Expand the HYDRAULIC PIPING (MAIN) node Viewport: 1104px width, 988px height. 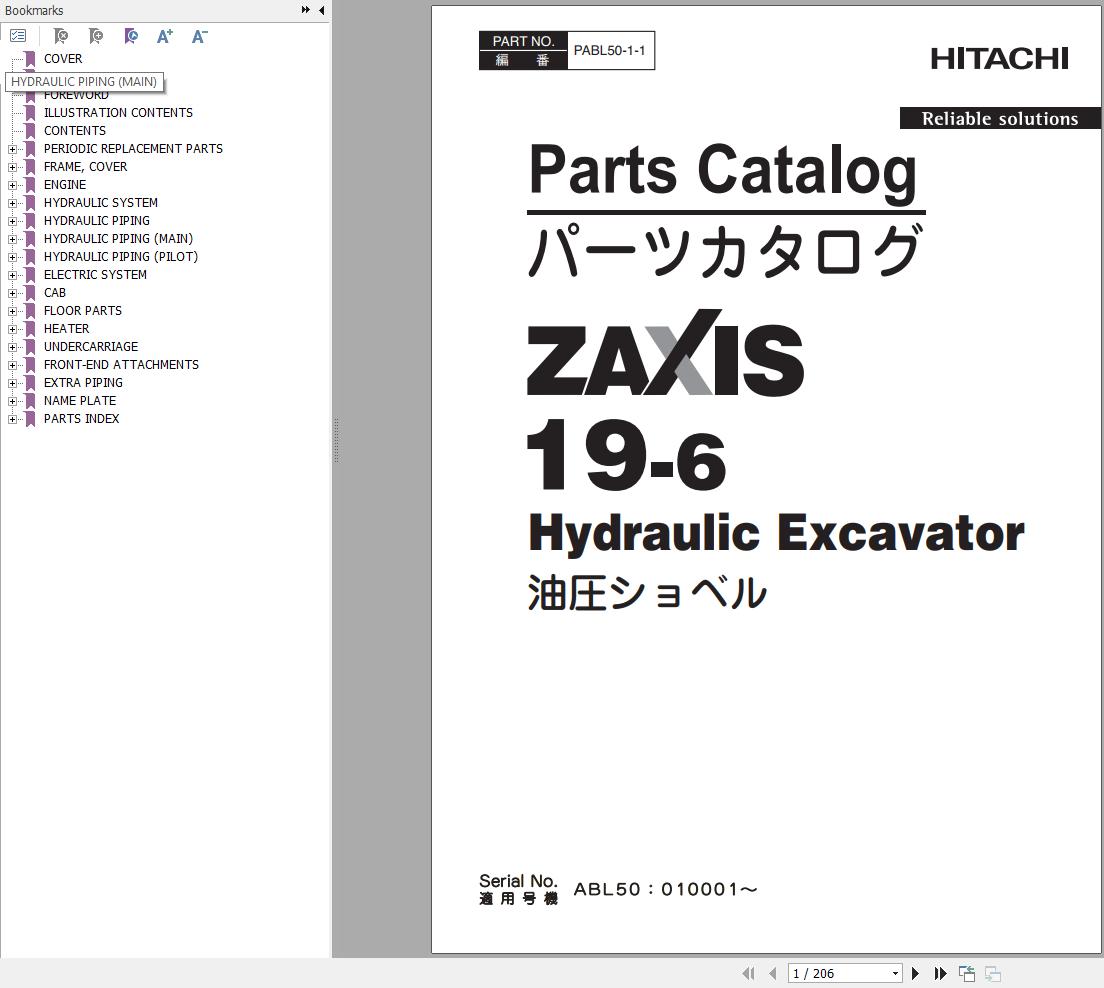coord(12,239)
